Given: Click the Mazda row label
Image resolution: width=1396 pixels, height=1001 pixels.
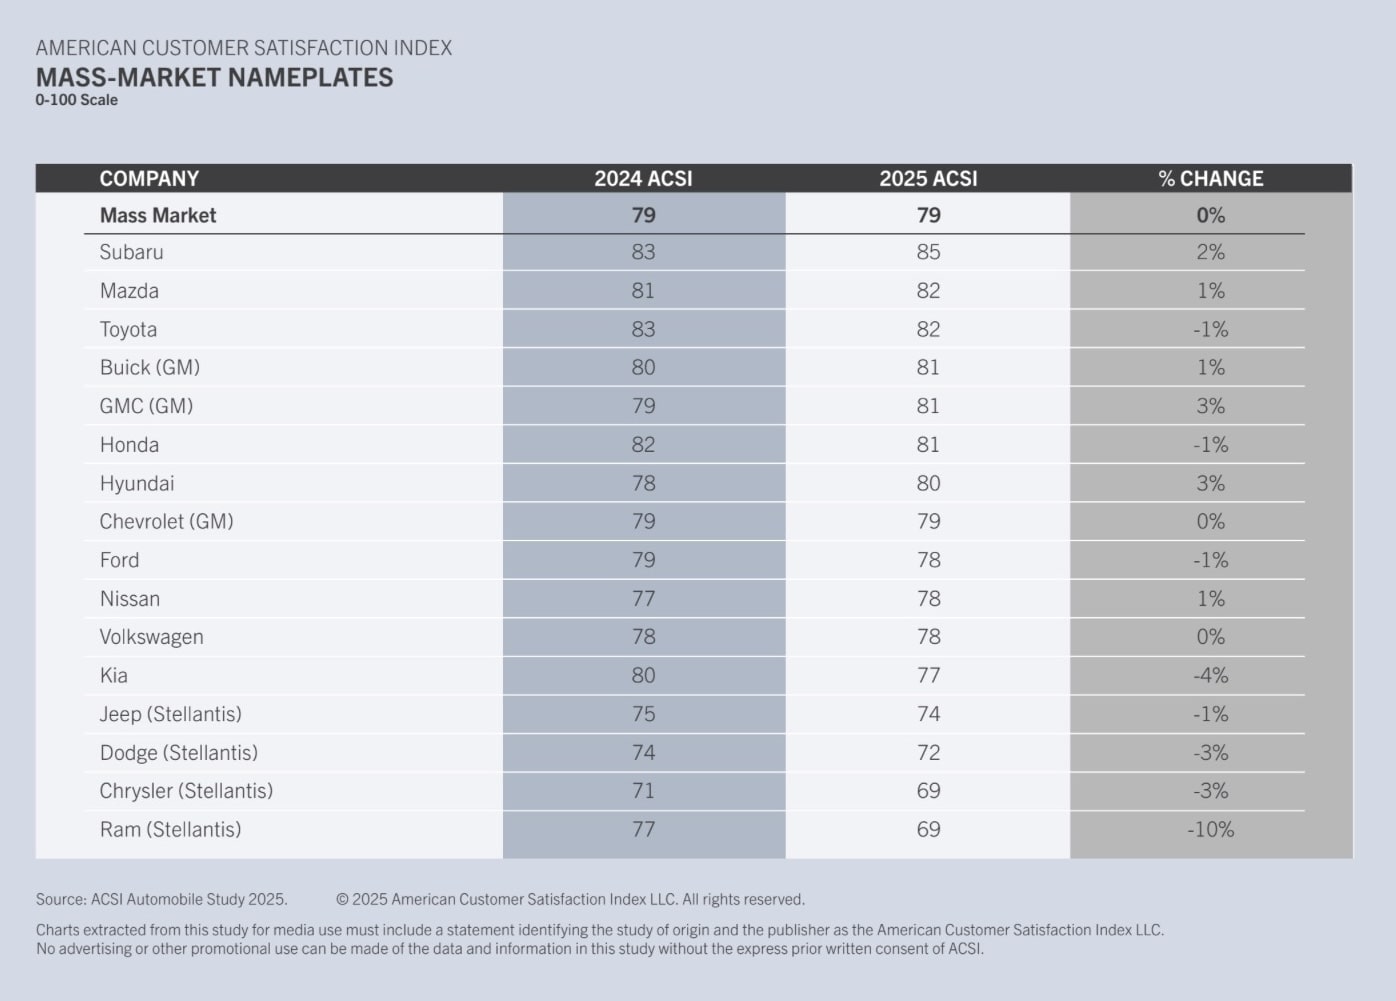Looking at the screenshot, I should click(x=129, y=291).
